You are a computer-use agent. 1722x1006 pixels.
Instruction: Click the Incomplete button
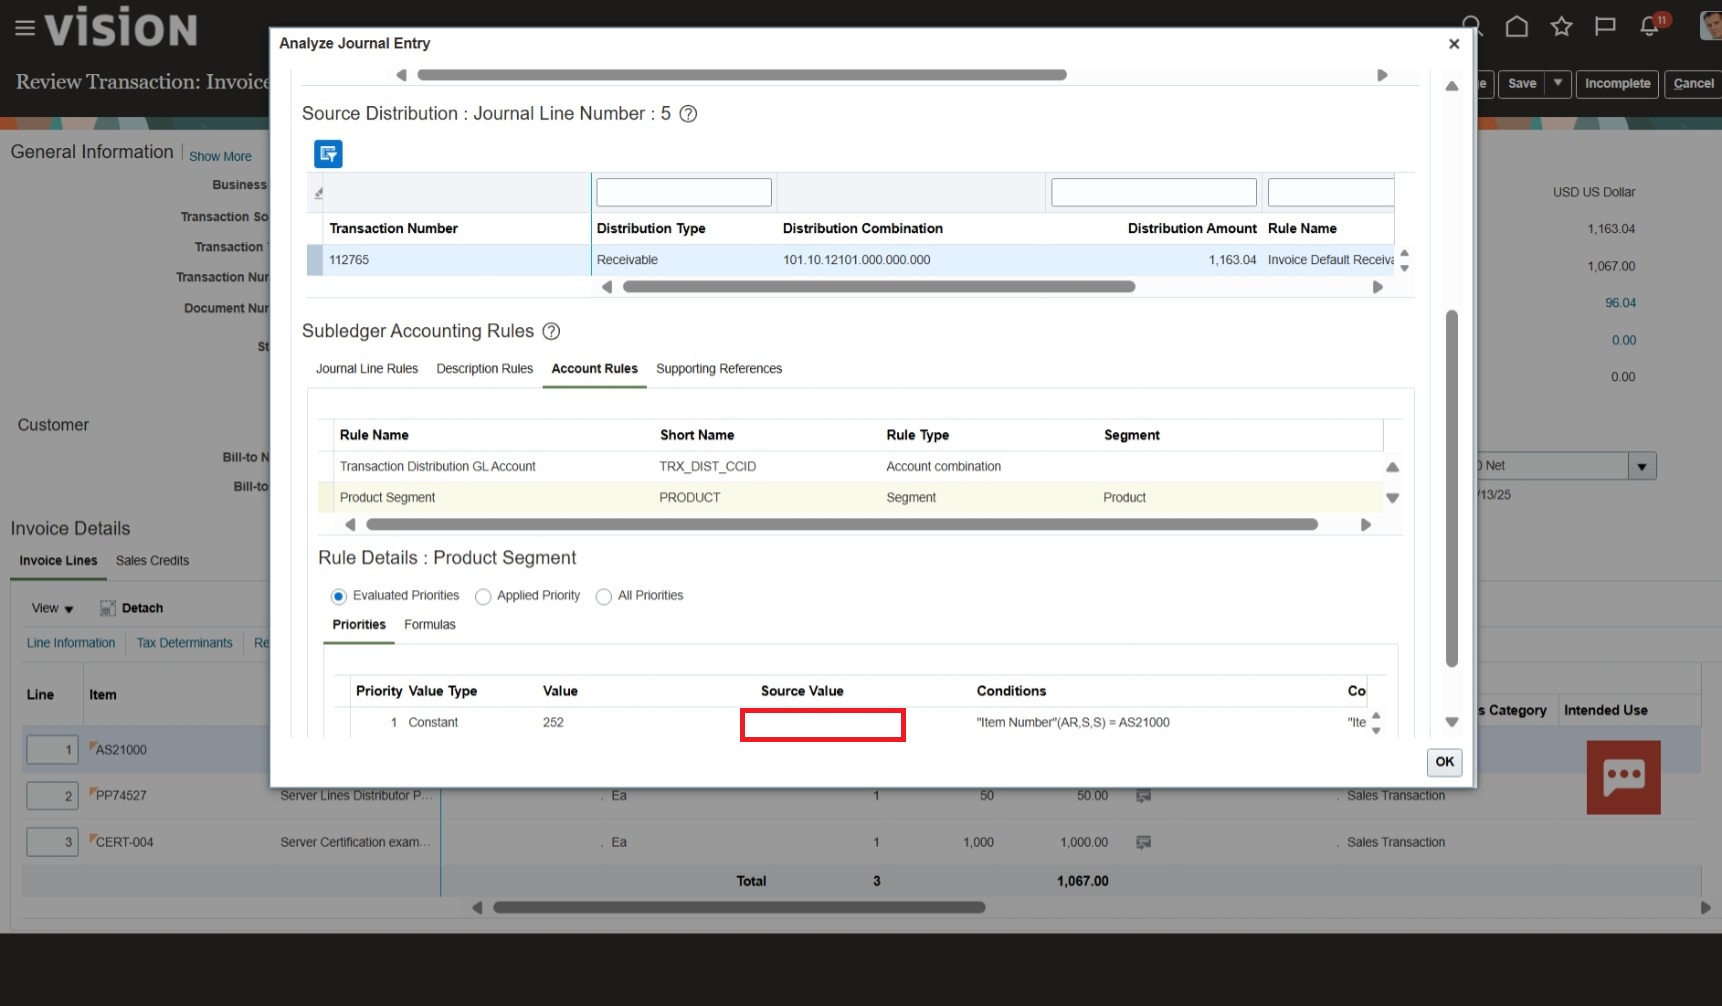(x=1617, y=83)
